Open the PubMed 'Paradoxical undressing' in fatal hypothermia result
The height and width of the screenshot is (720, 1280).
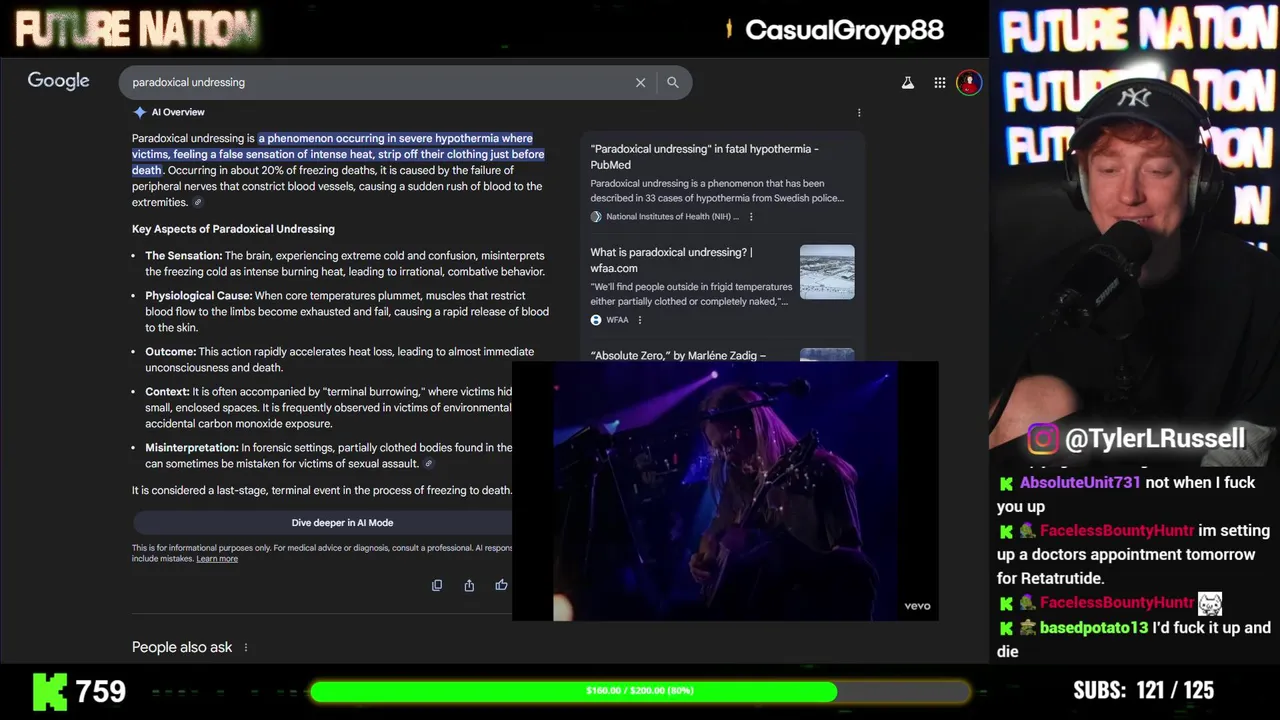704,156
